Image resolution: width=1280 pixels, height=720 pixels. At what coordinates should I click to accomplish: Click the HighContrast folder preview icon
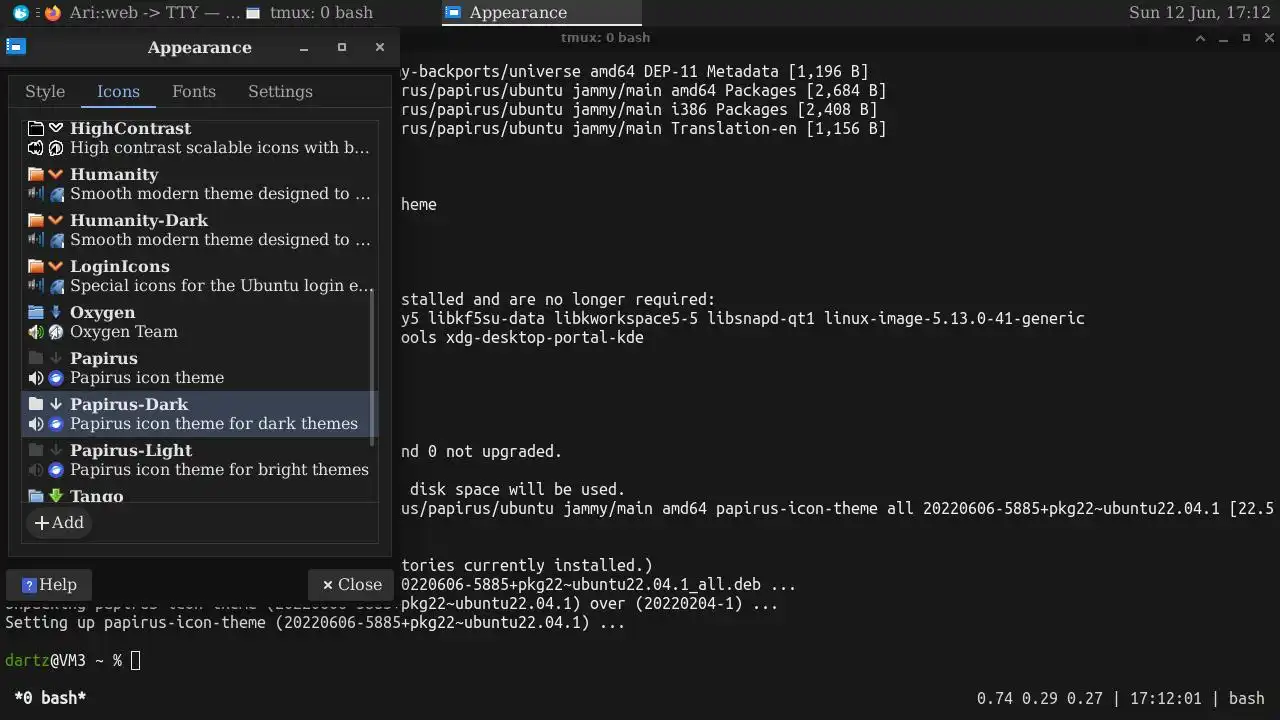pyautogui.click(x=36, y=128)
